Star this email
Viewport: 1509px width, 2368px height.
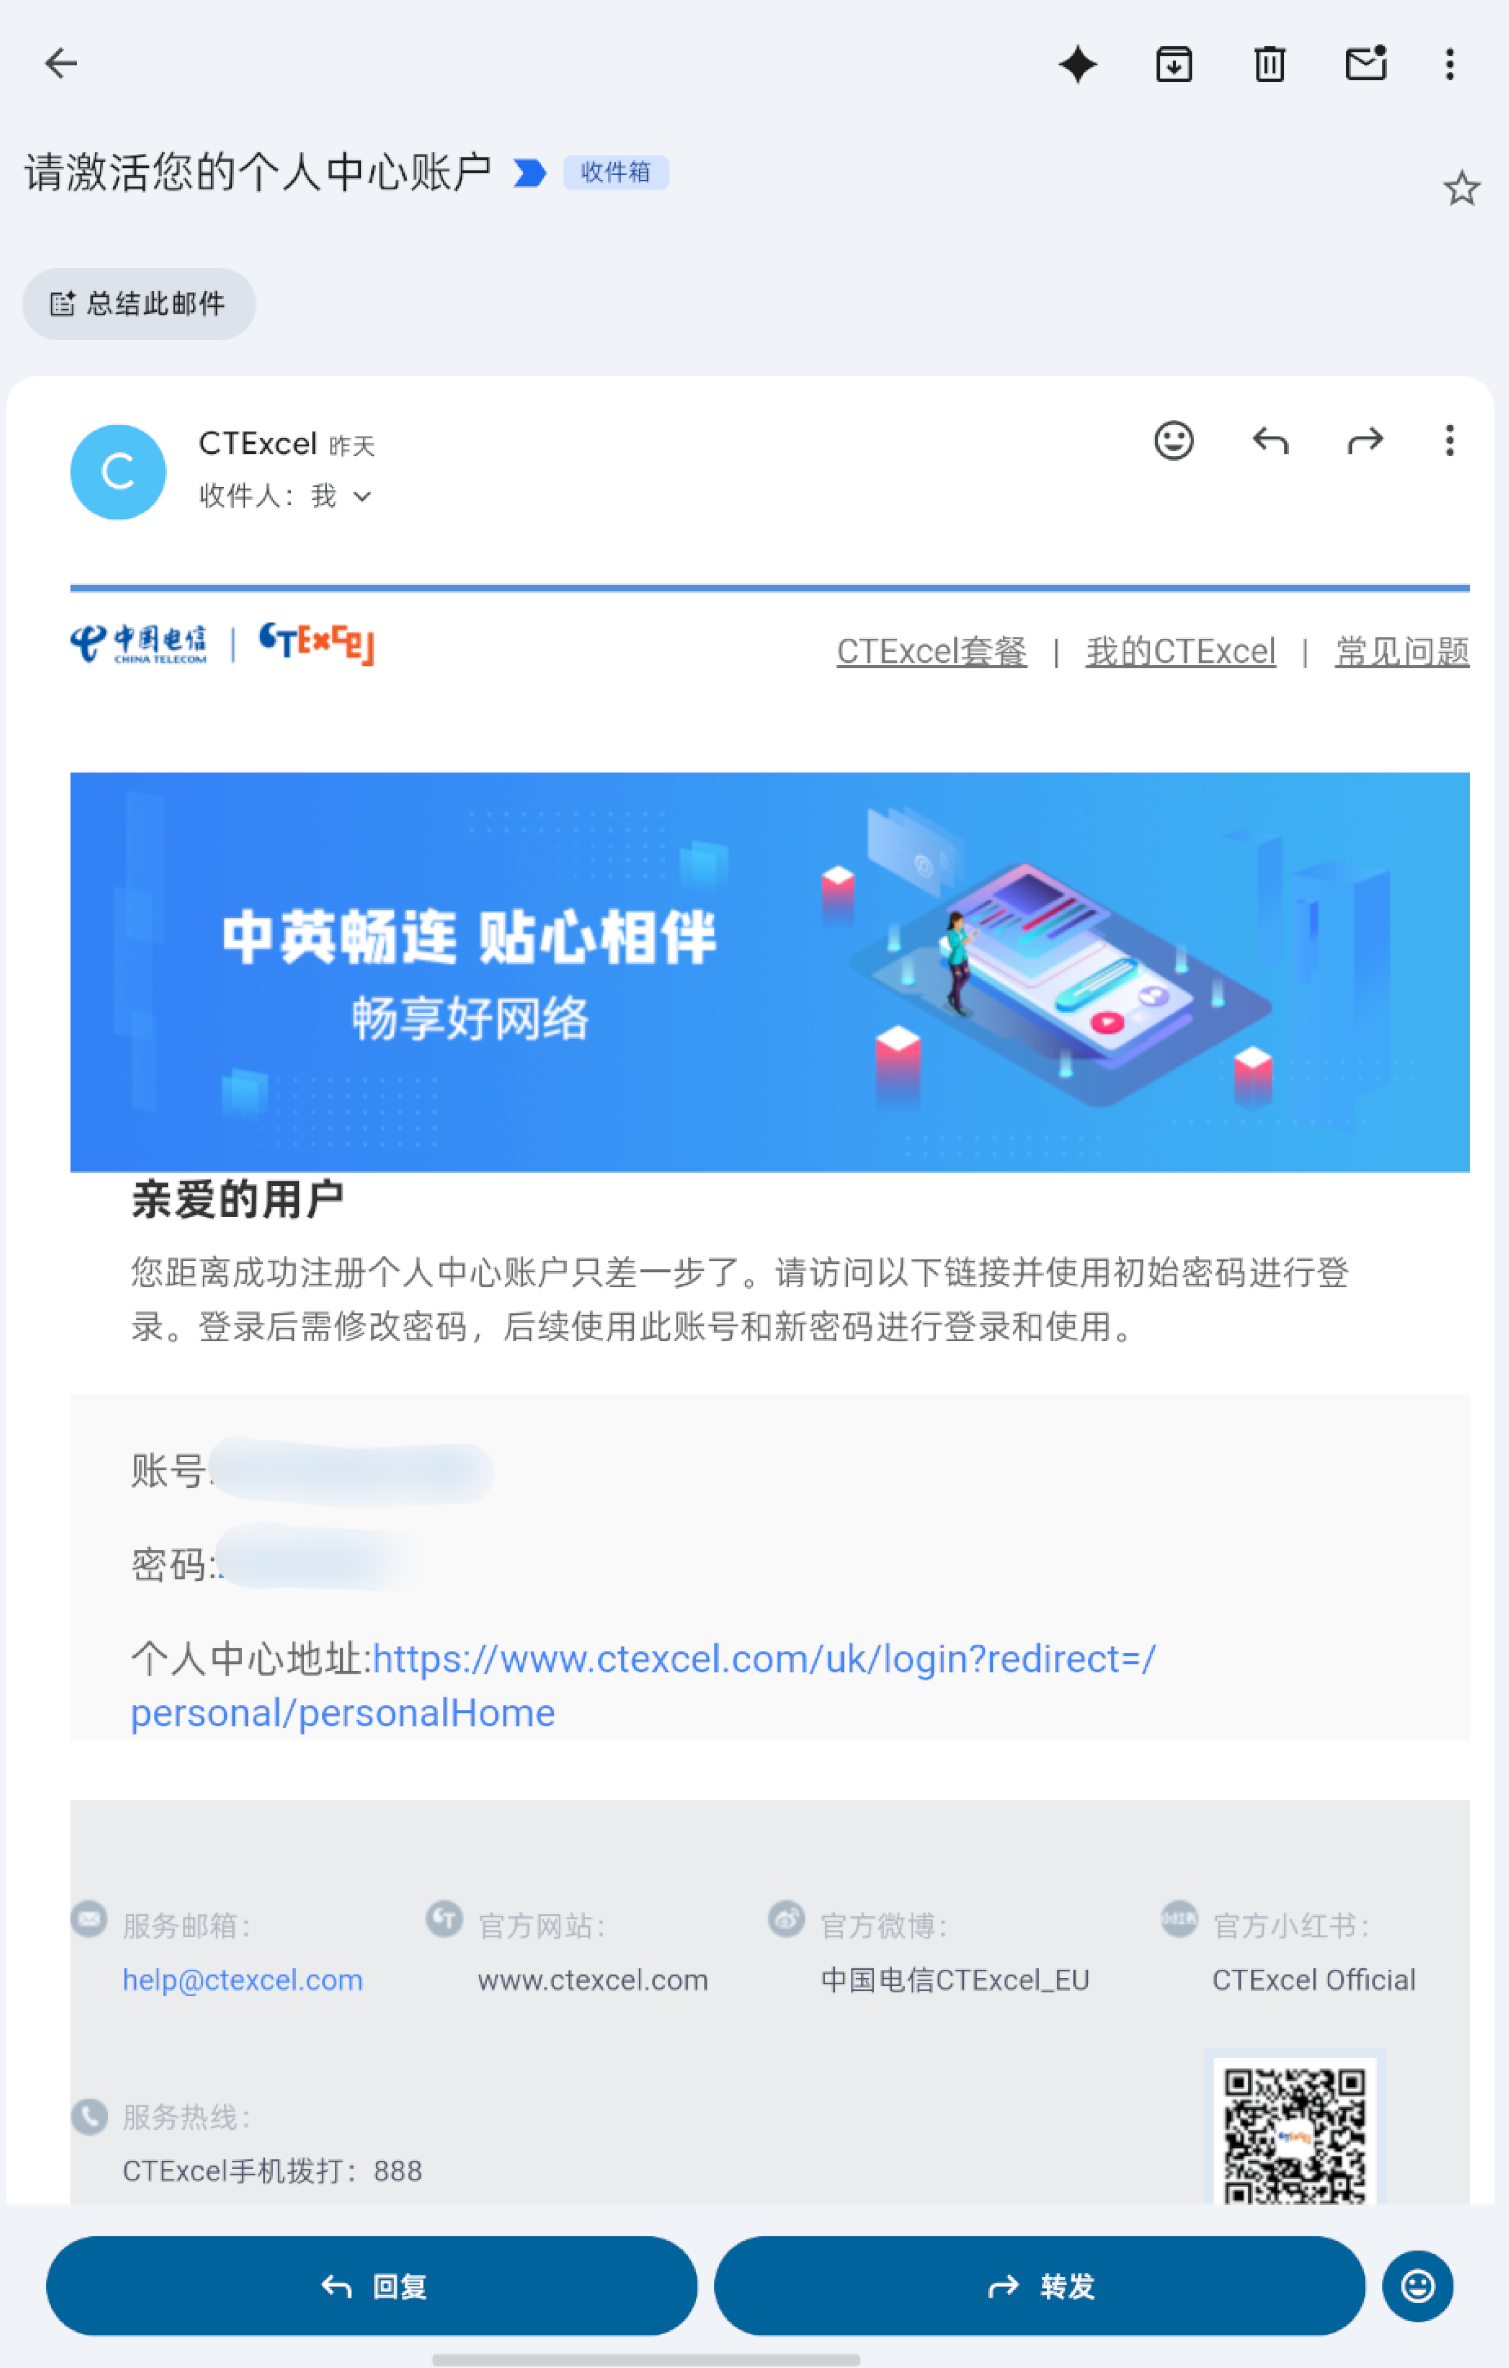[1461, 188]
